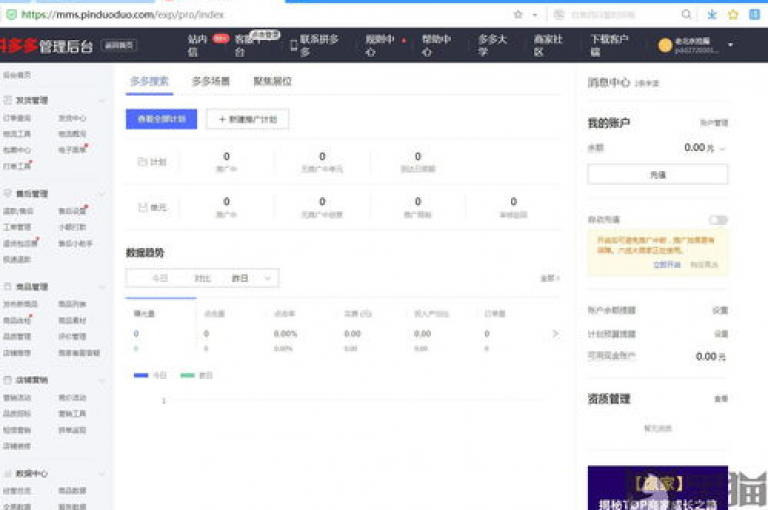The height and width of the screenshot is (510, 768).
Task: Open 售后设置 sidebar link
Action: coord(72,211)
